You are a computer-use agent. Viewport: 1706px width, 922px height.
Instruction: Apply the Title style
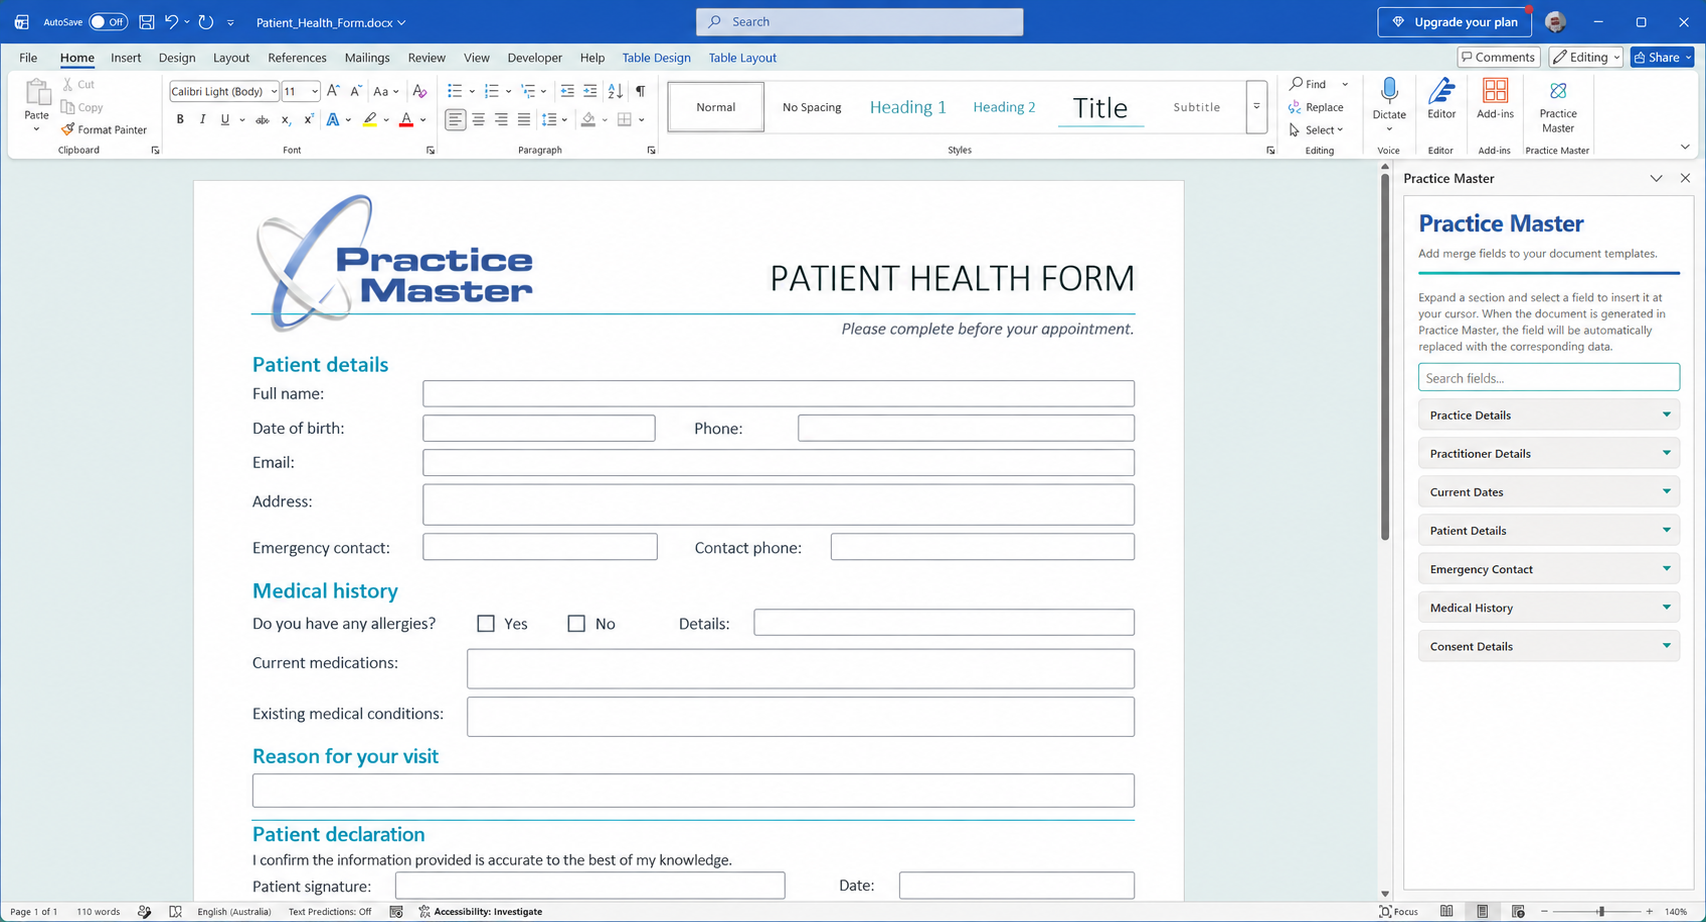point(1100,107)
